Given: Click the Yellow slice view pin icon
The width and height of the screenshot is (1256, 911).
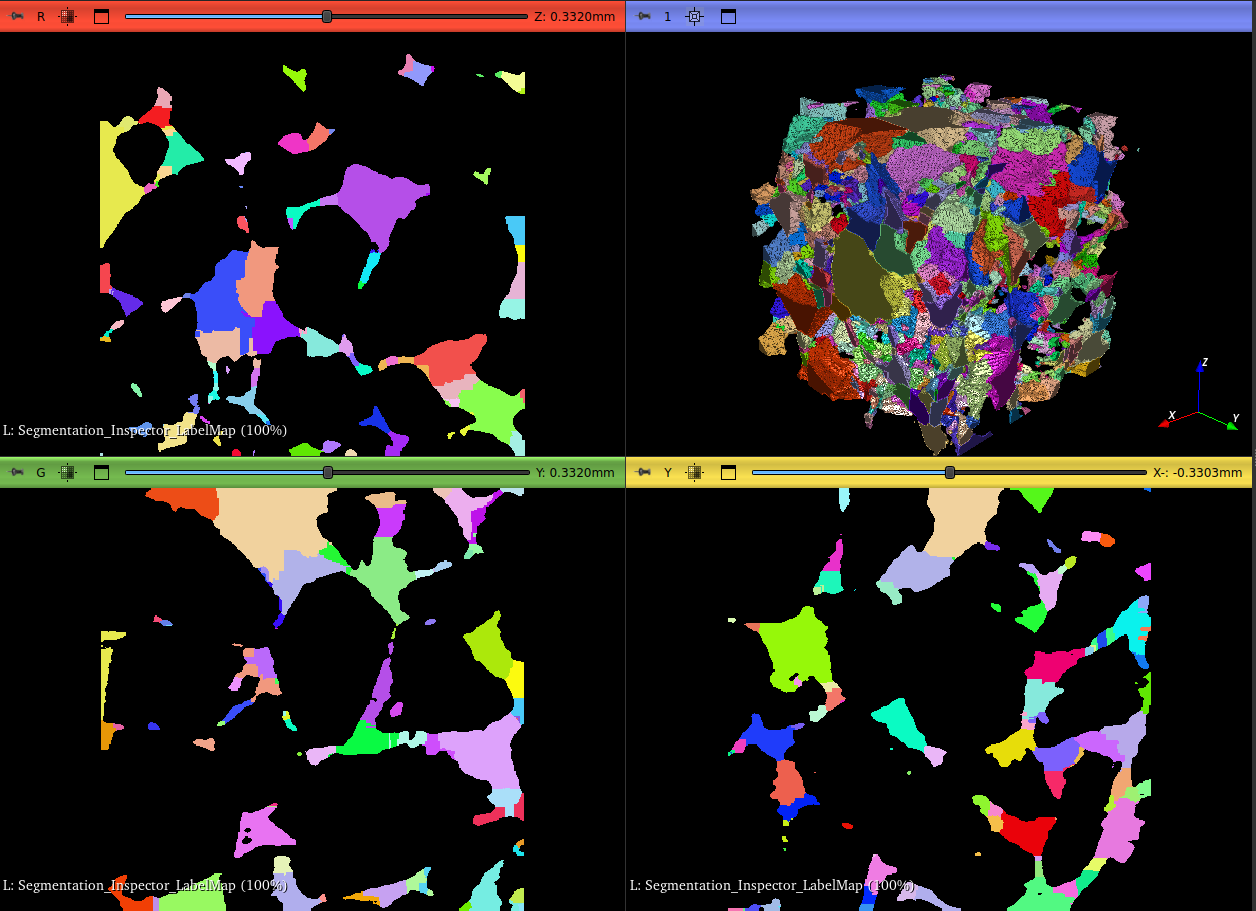Looking at the screenshot, I should click(644, 472).
